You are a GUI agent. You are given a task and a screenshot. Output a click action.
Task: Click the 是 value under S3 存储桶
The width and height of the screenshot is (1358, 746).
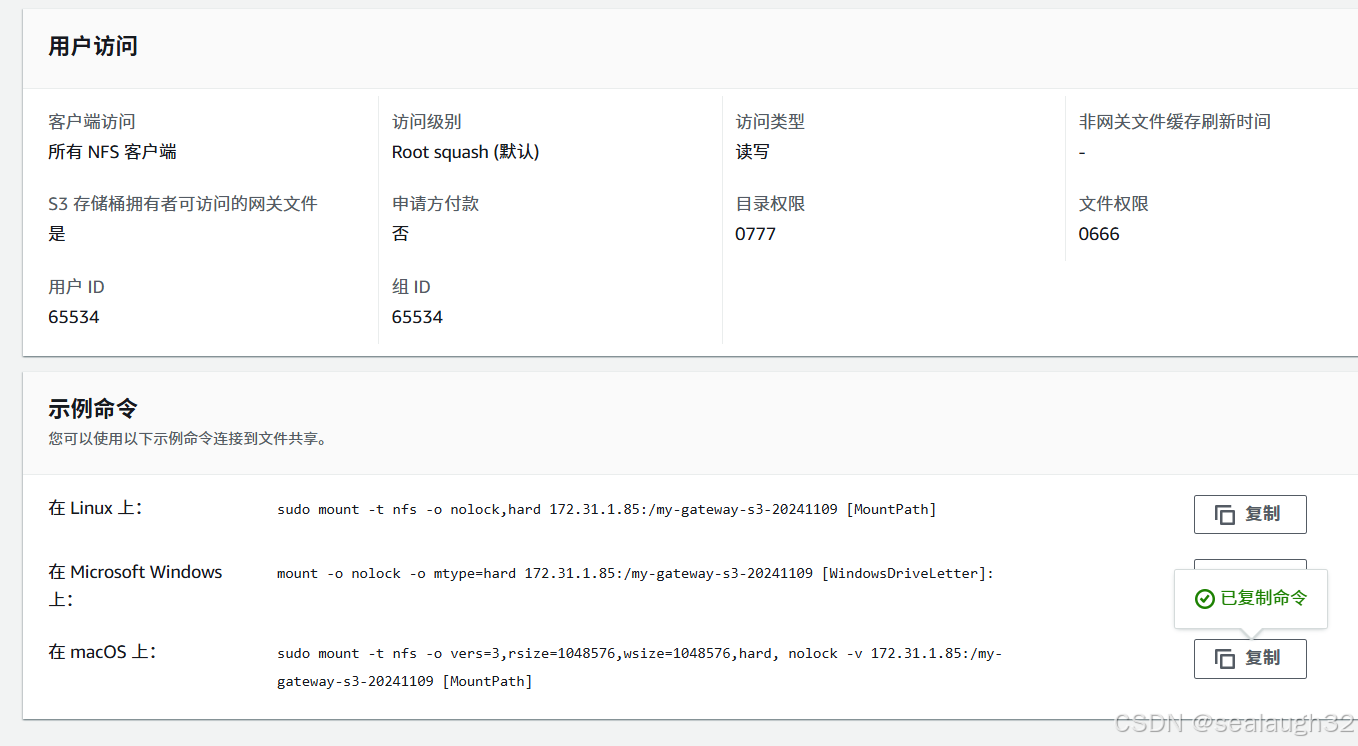coord(57,234)
